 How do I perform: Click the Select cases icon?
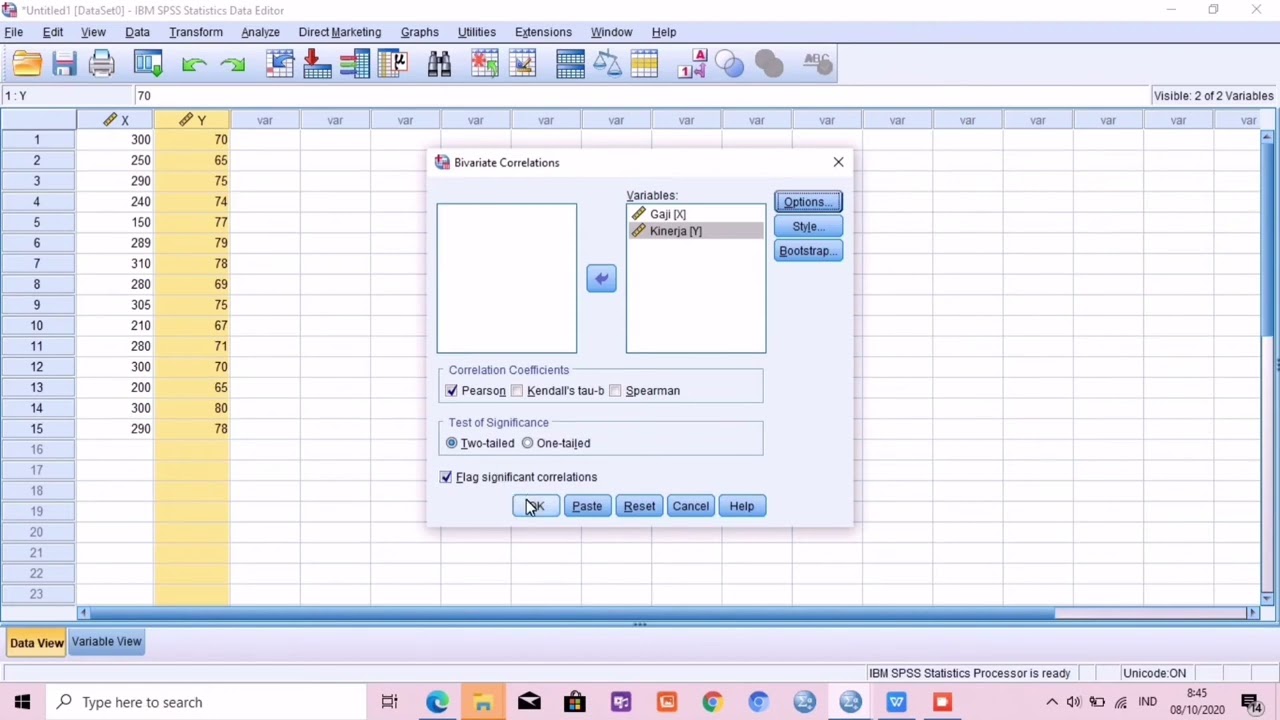point(645,65)
